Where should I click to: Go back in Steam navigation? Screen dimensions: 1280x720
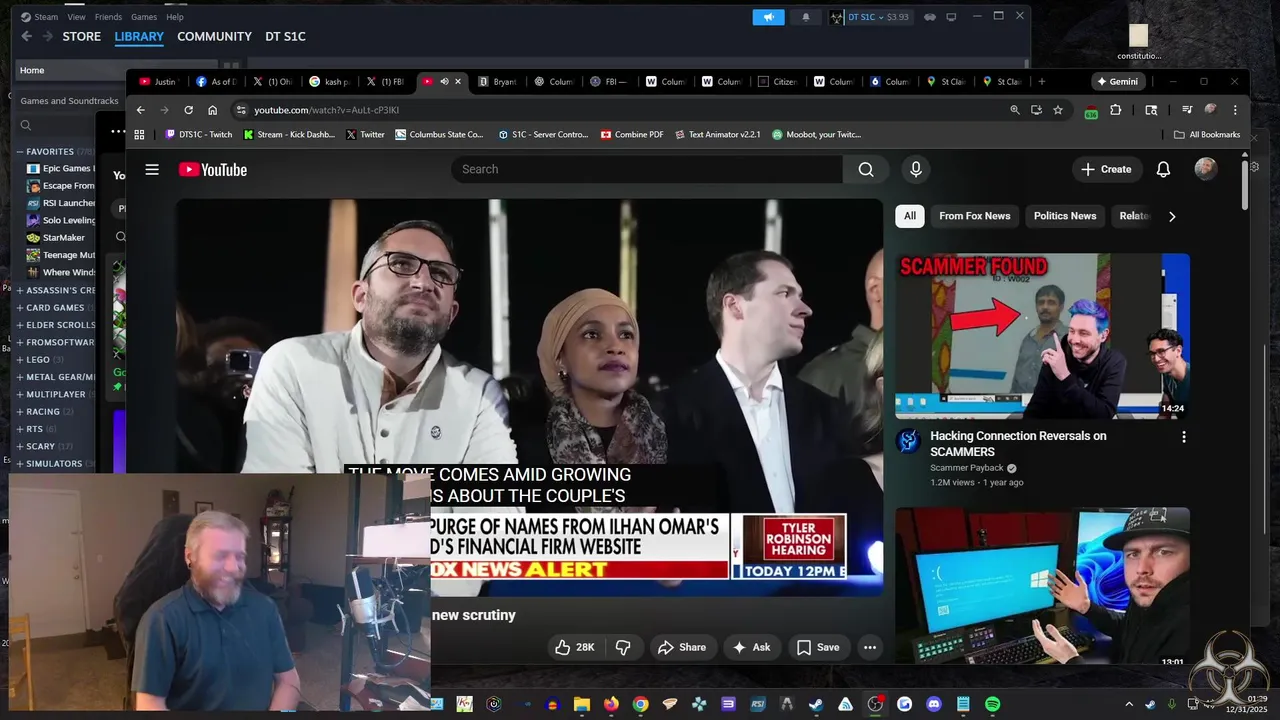(x=27, y=36)
